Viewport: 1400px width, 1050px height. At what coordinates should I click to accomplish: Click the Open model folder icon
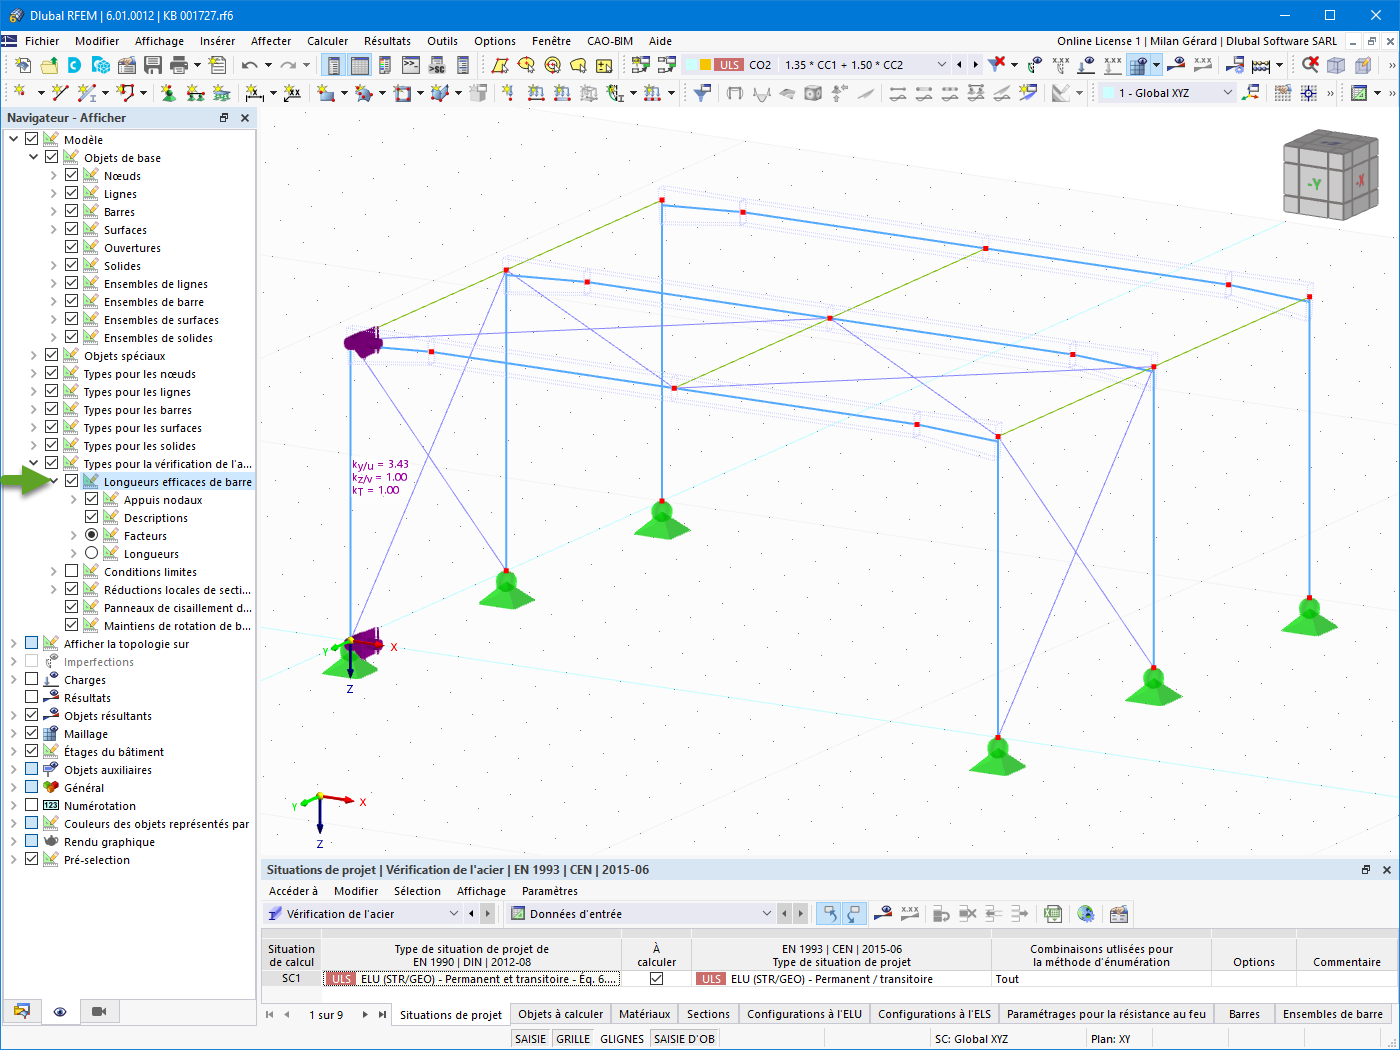tap(49, 65)
